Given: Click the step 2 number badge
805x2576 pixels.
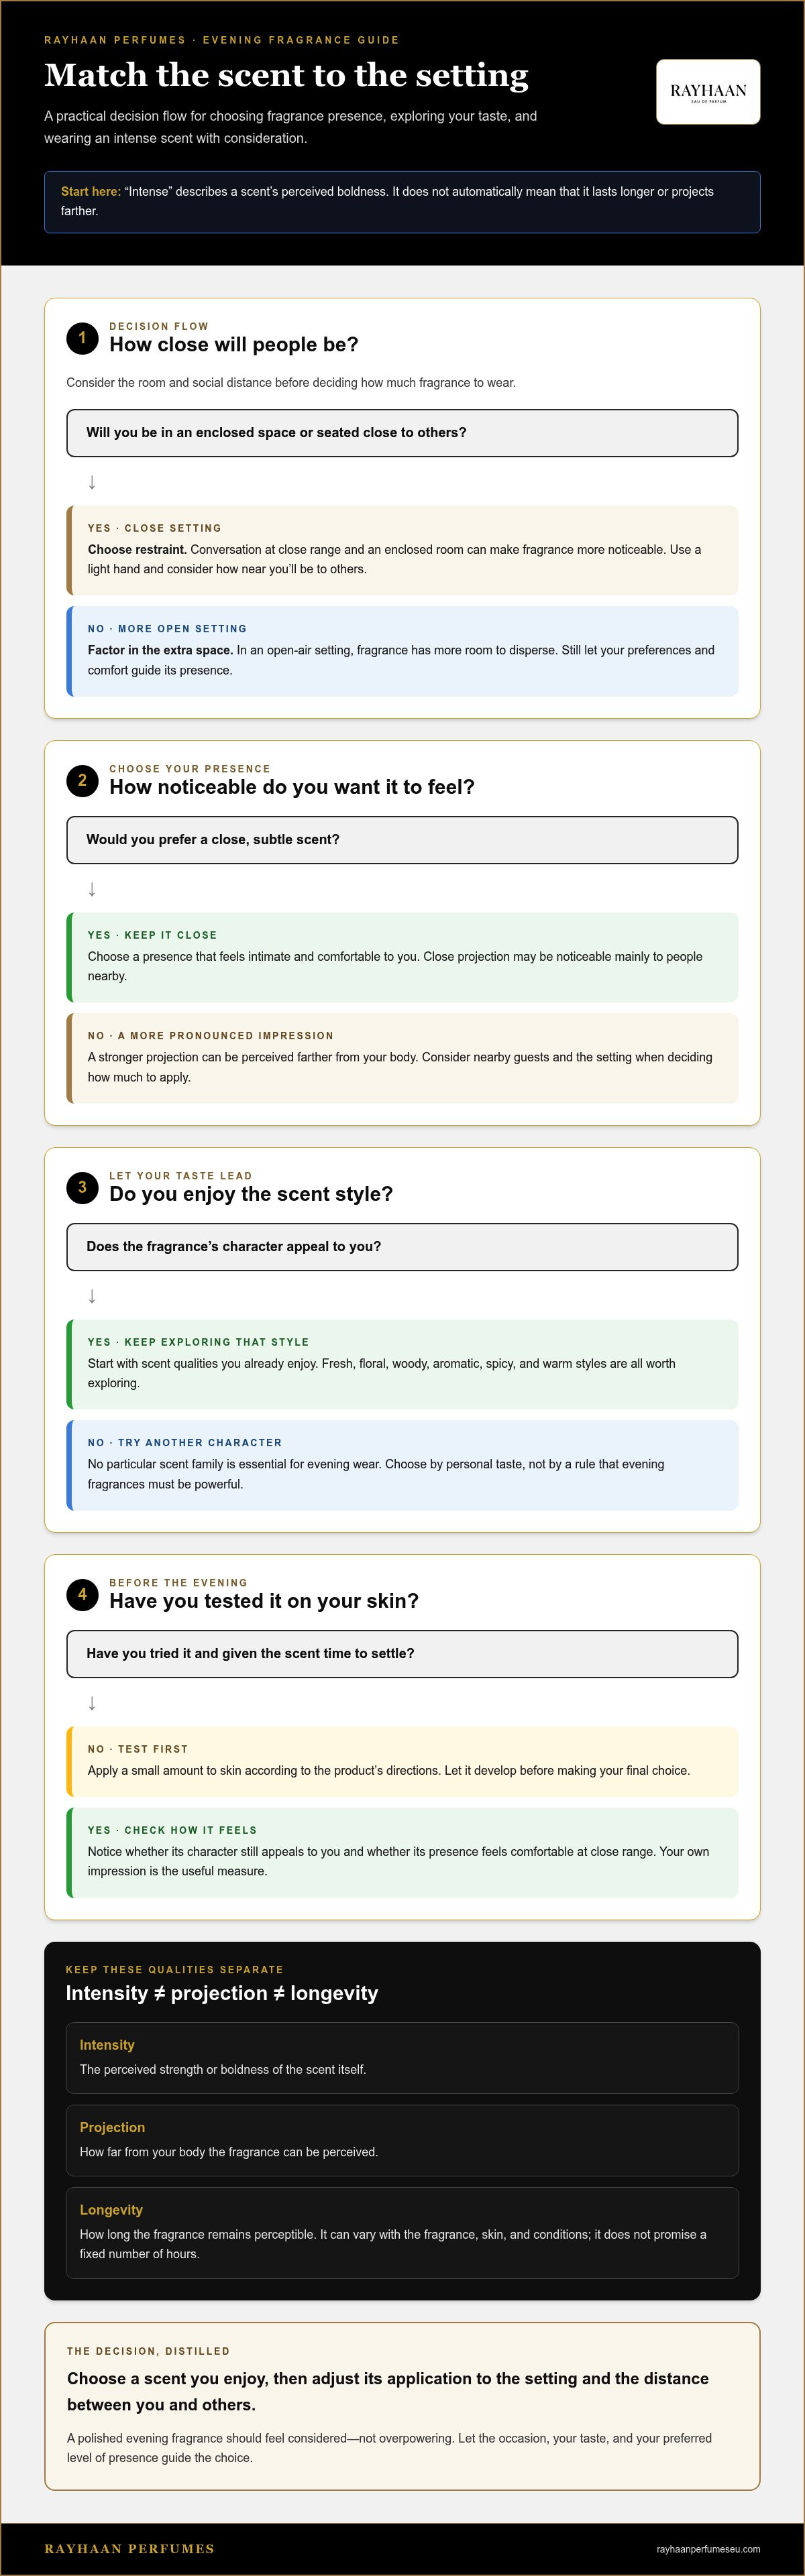Looking at the screenshot, I should [x=82, y=780].
